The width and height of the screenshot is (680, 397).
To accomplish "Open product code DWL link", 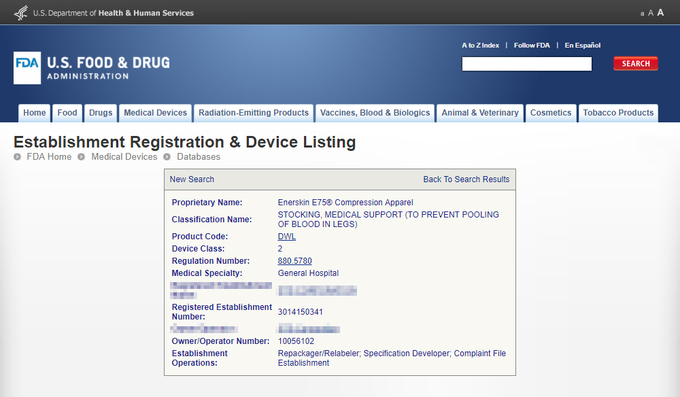I will 287,236.
